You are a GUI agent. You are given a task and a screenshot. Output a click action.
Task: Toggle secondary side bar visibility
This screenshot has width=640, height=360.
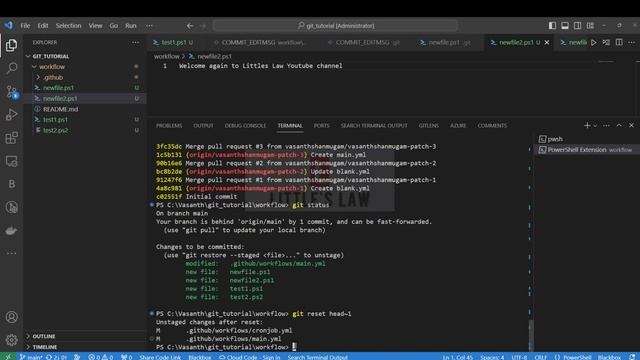pos(578,26)
